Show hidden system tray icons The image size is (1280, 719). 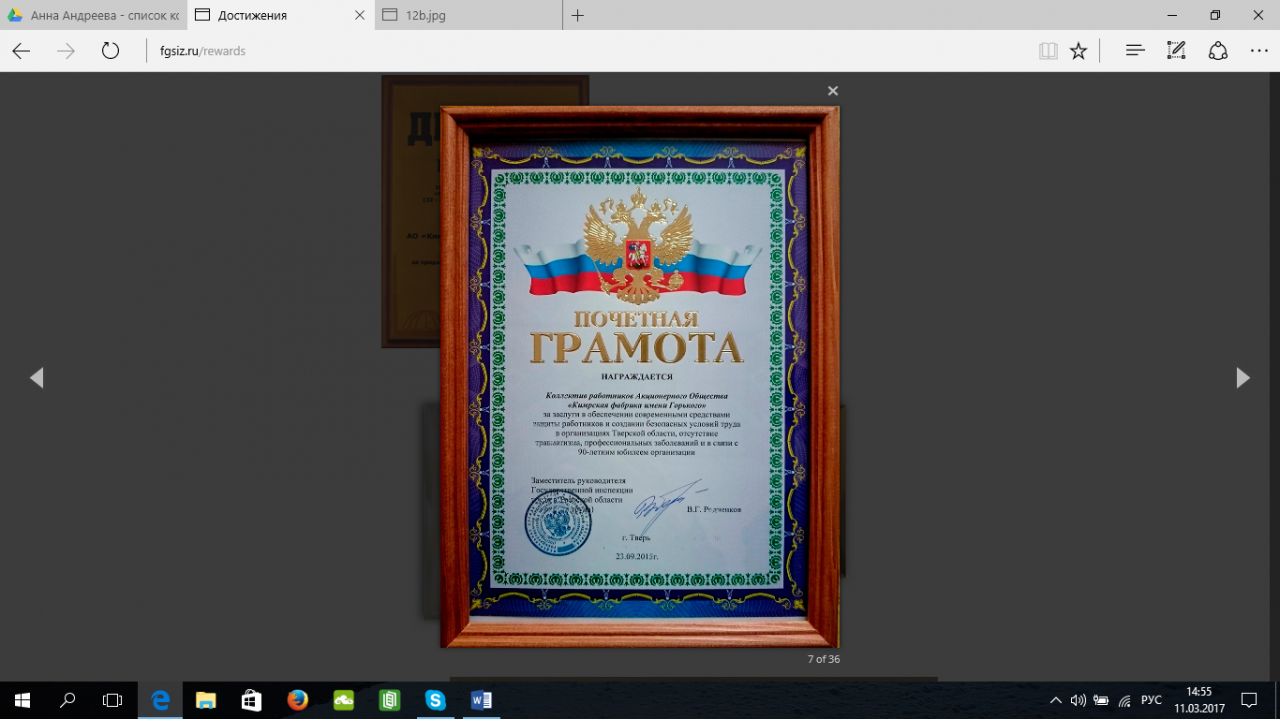point(1056,700)
